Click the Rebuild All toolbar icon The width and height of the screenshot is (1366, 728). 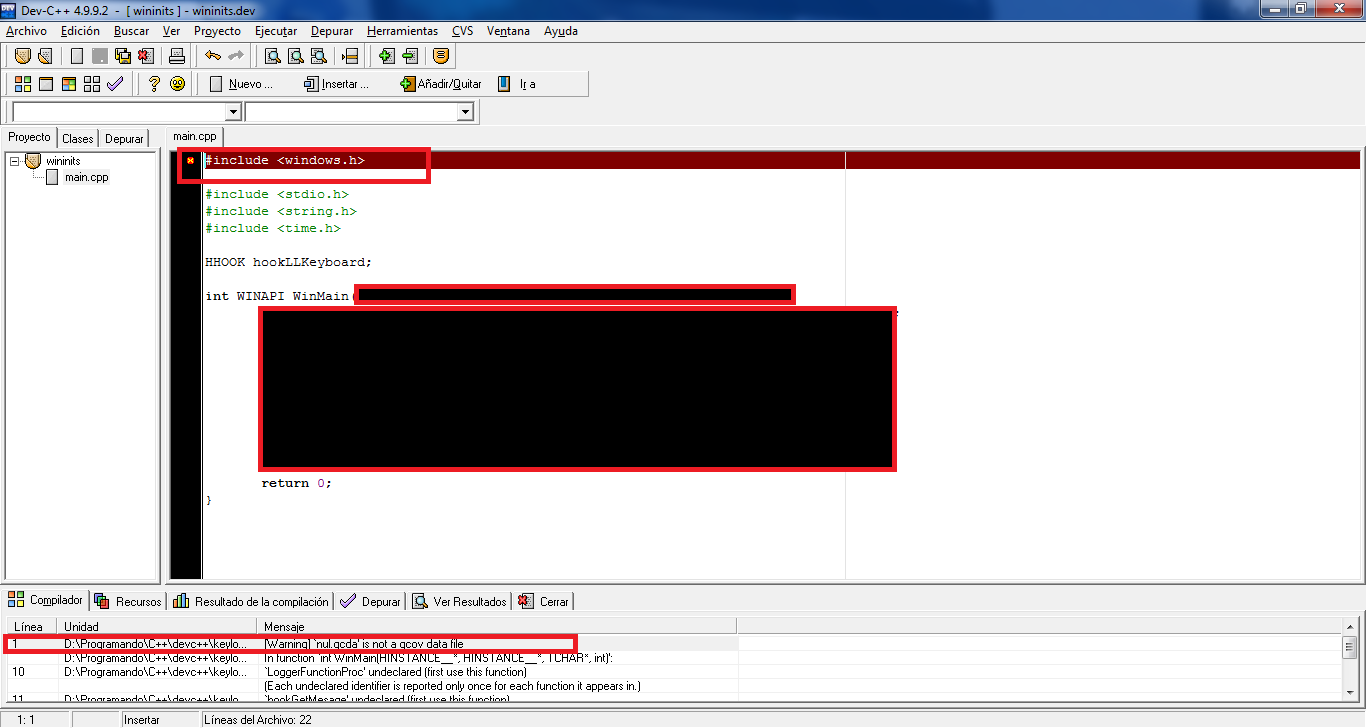pyautogui.click(x=92, y=84)
